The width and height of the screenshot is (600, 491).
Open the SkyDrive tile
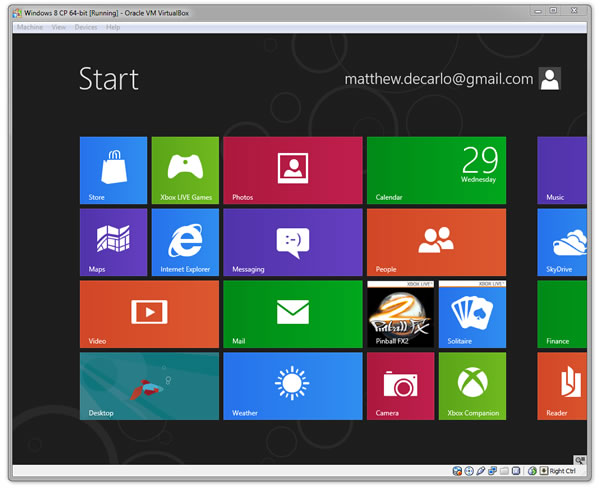pyautogui.click(x=562, y=242)
